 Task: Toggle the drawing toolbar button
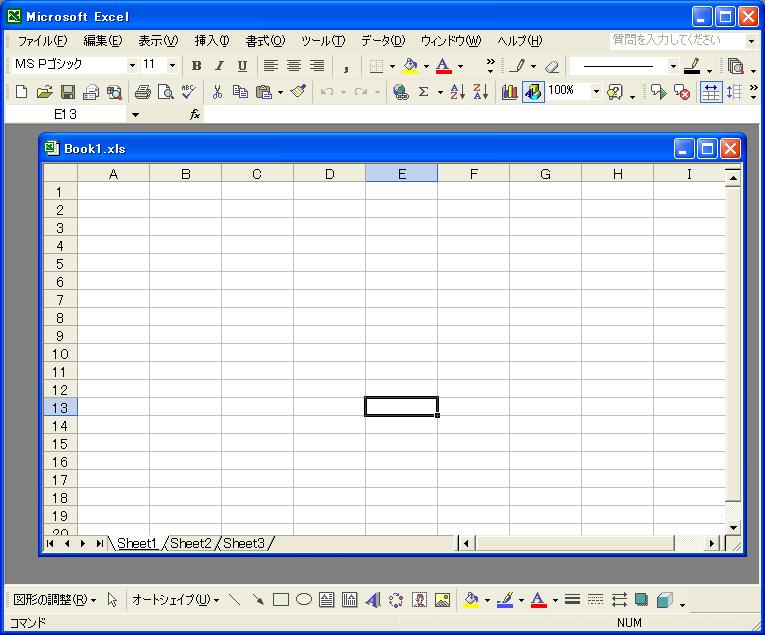[533, 92]
